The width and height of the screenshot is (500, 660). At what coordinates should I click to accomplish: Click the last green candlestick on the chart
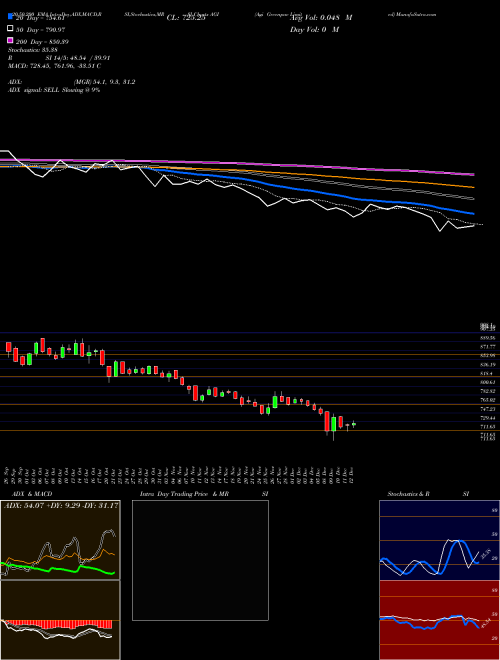(354, 424)
